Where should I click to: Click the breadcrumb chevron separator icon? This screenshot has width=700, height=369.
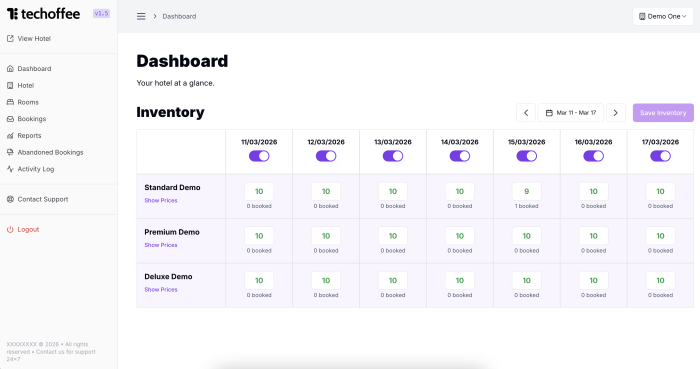coord(155,17)
